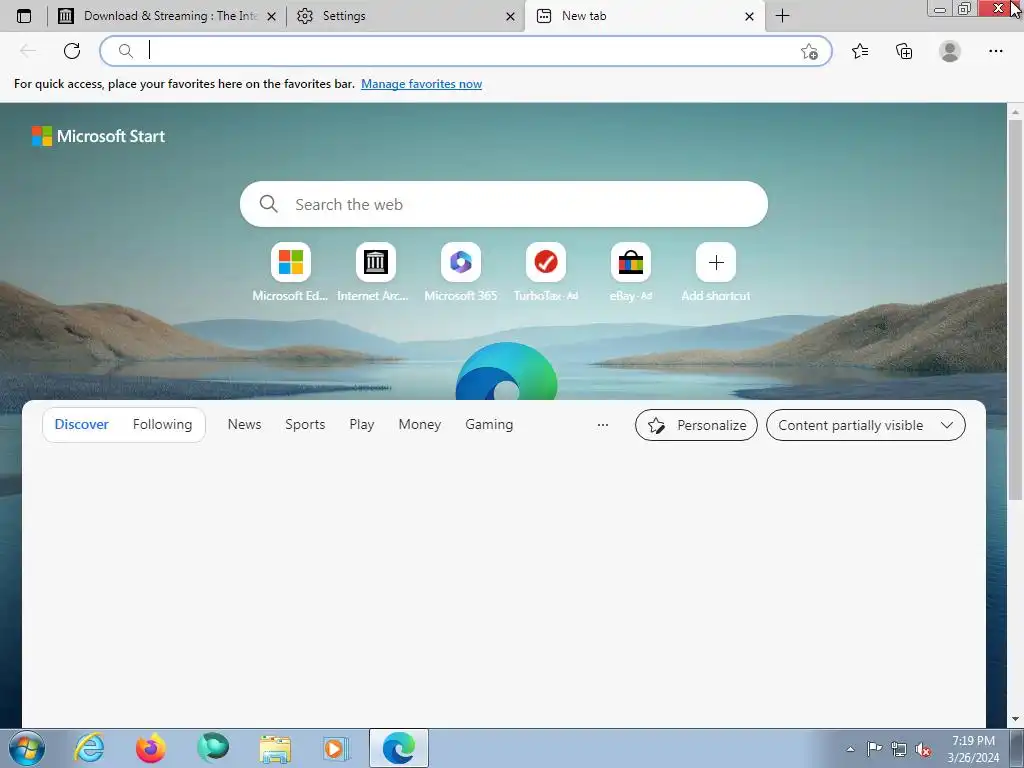Click the network tray icon
Image resolution: width=1024 pixels, height=768 pixels.
pyautogui.click(x=899, y=749)
